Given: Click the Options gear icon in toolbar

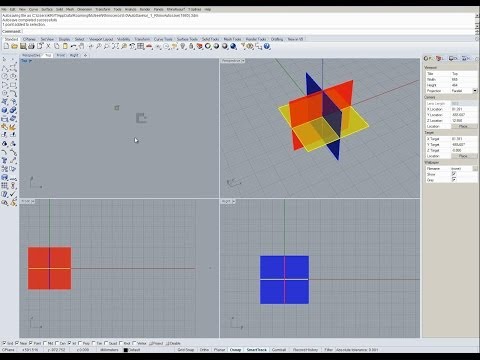Looking at the screenshot, I should pos(250,46).
